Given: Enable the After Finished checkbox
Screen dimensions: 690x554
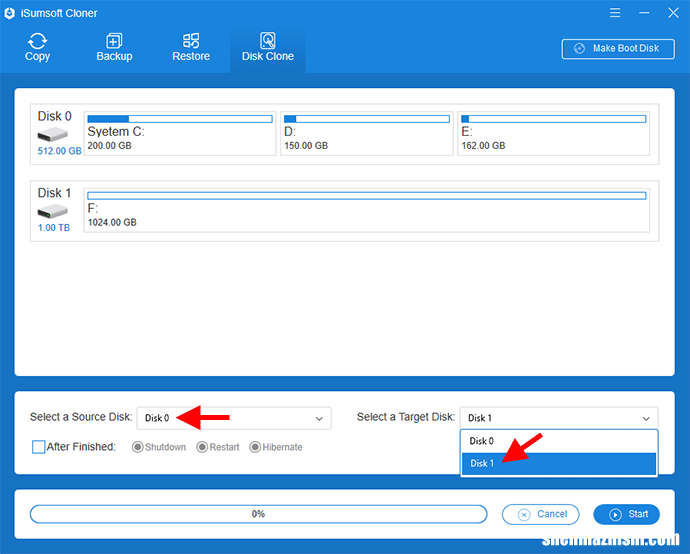Looking at the screenshot, I should point(39,447).
